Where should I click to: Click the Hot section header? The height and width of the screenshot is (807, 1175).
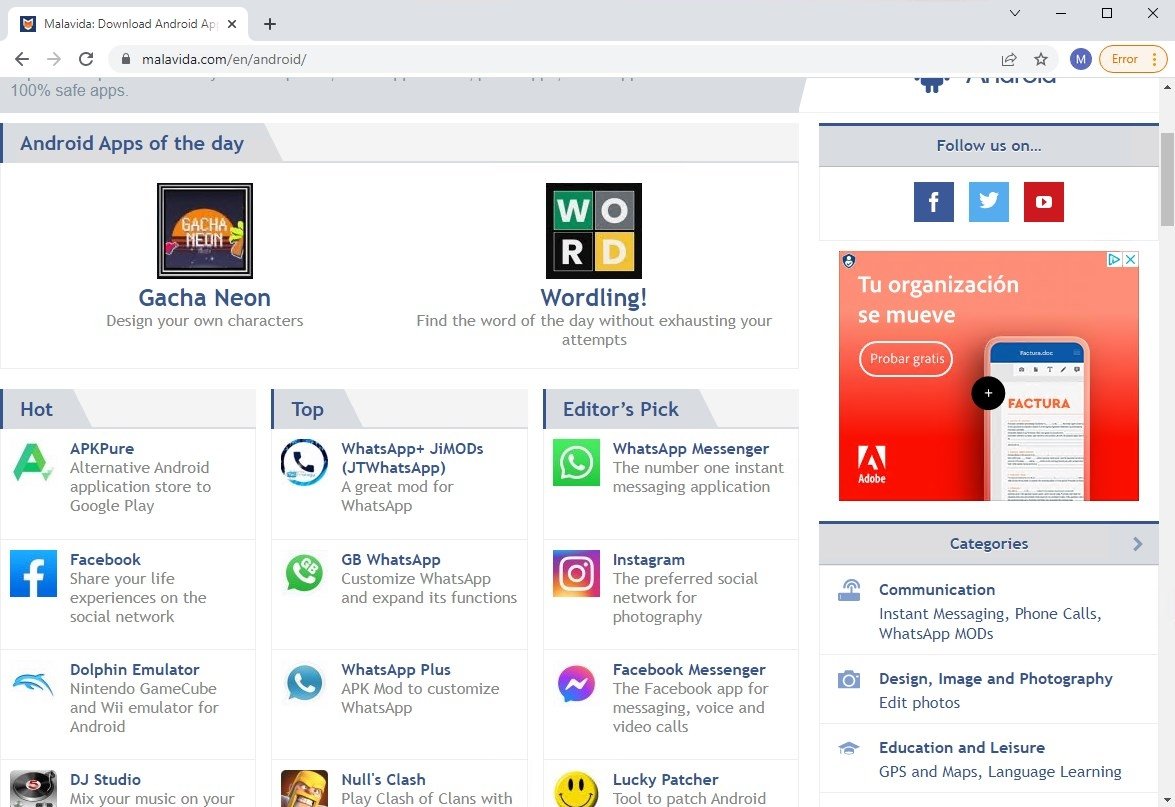click(37, 409)
